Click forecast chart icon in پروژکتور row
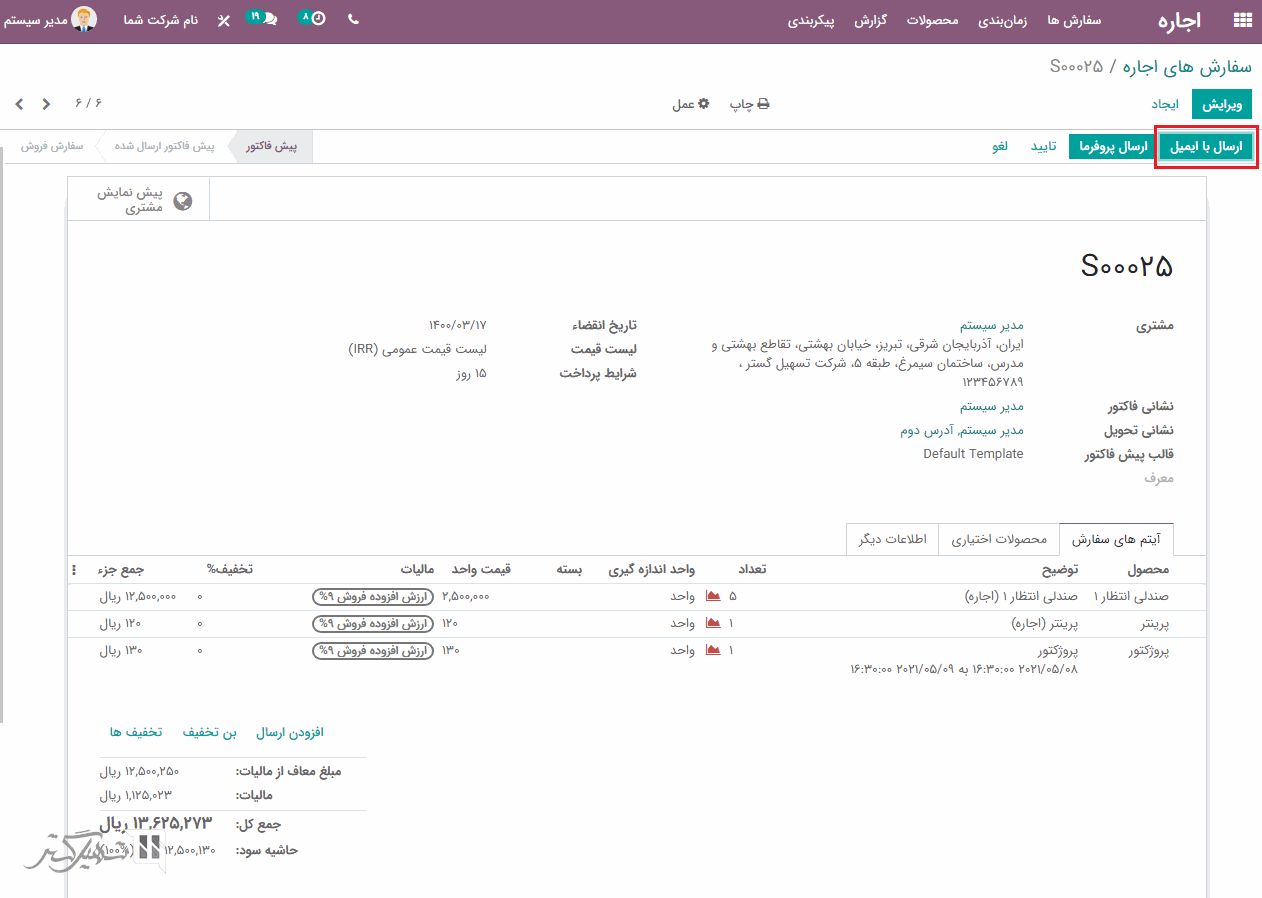This screenshot has height=898, width=1262. tap(713, 650)
